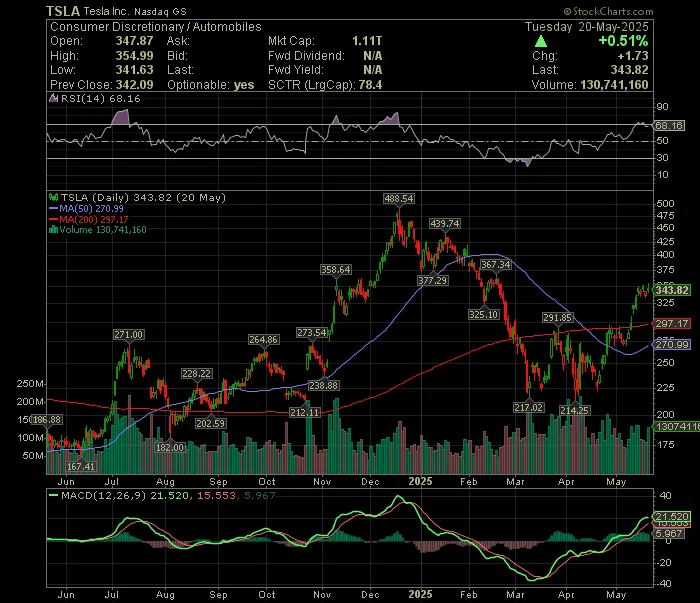Click the Prev Close value 342.09
700x603 pixels.
(x=134, y=85)
